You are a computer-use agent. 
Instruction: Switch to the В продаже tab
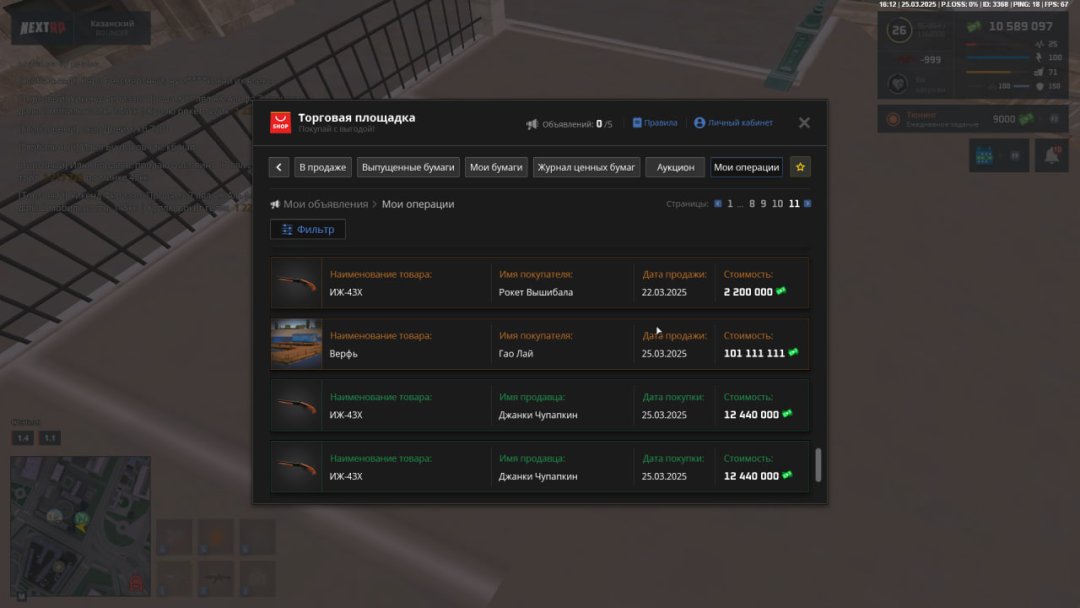[x=322, y=167]
